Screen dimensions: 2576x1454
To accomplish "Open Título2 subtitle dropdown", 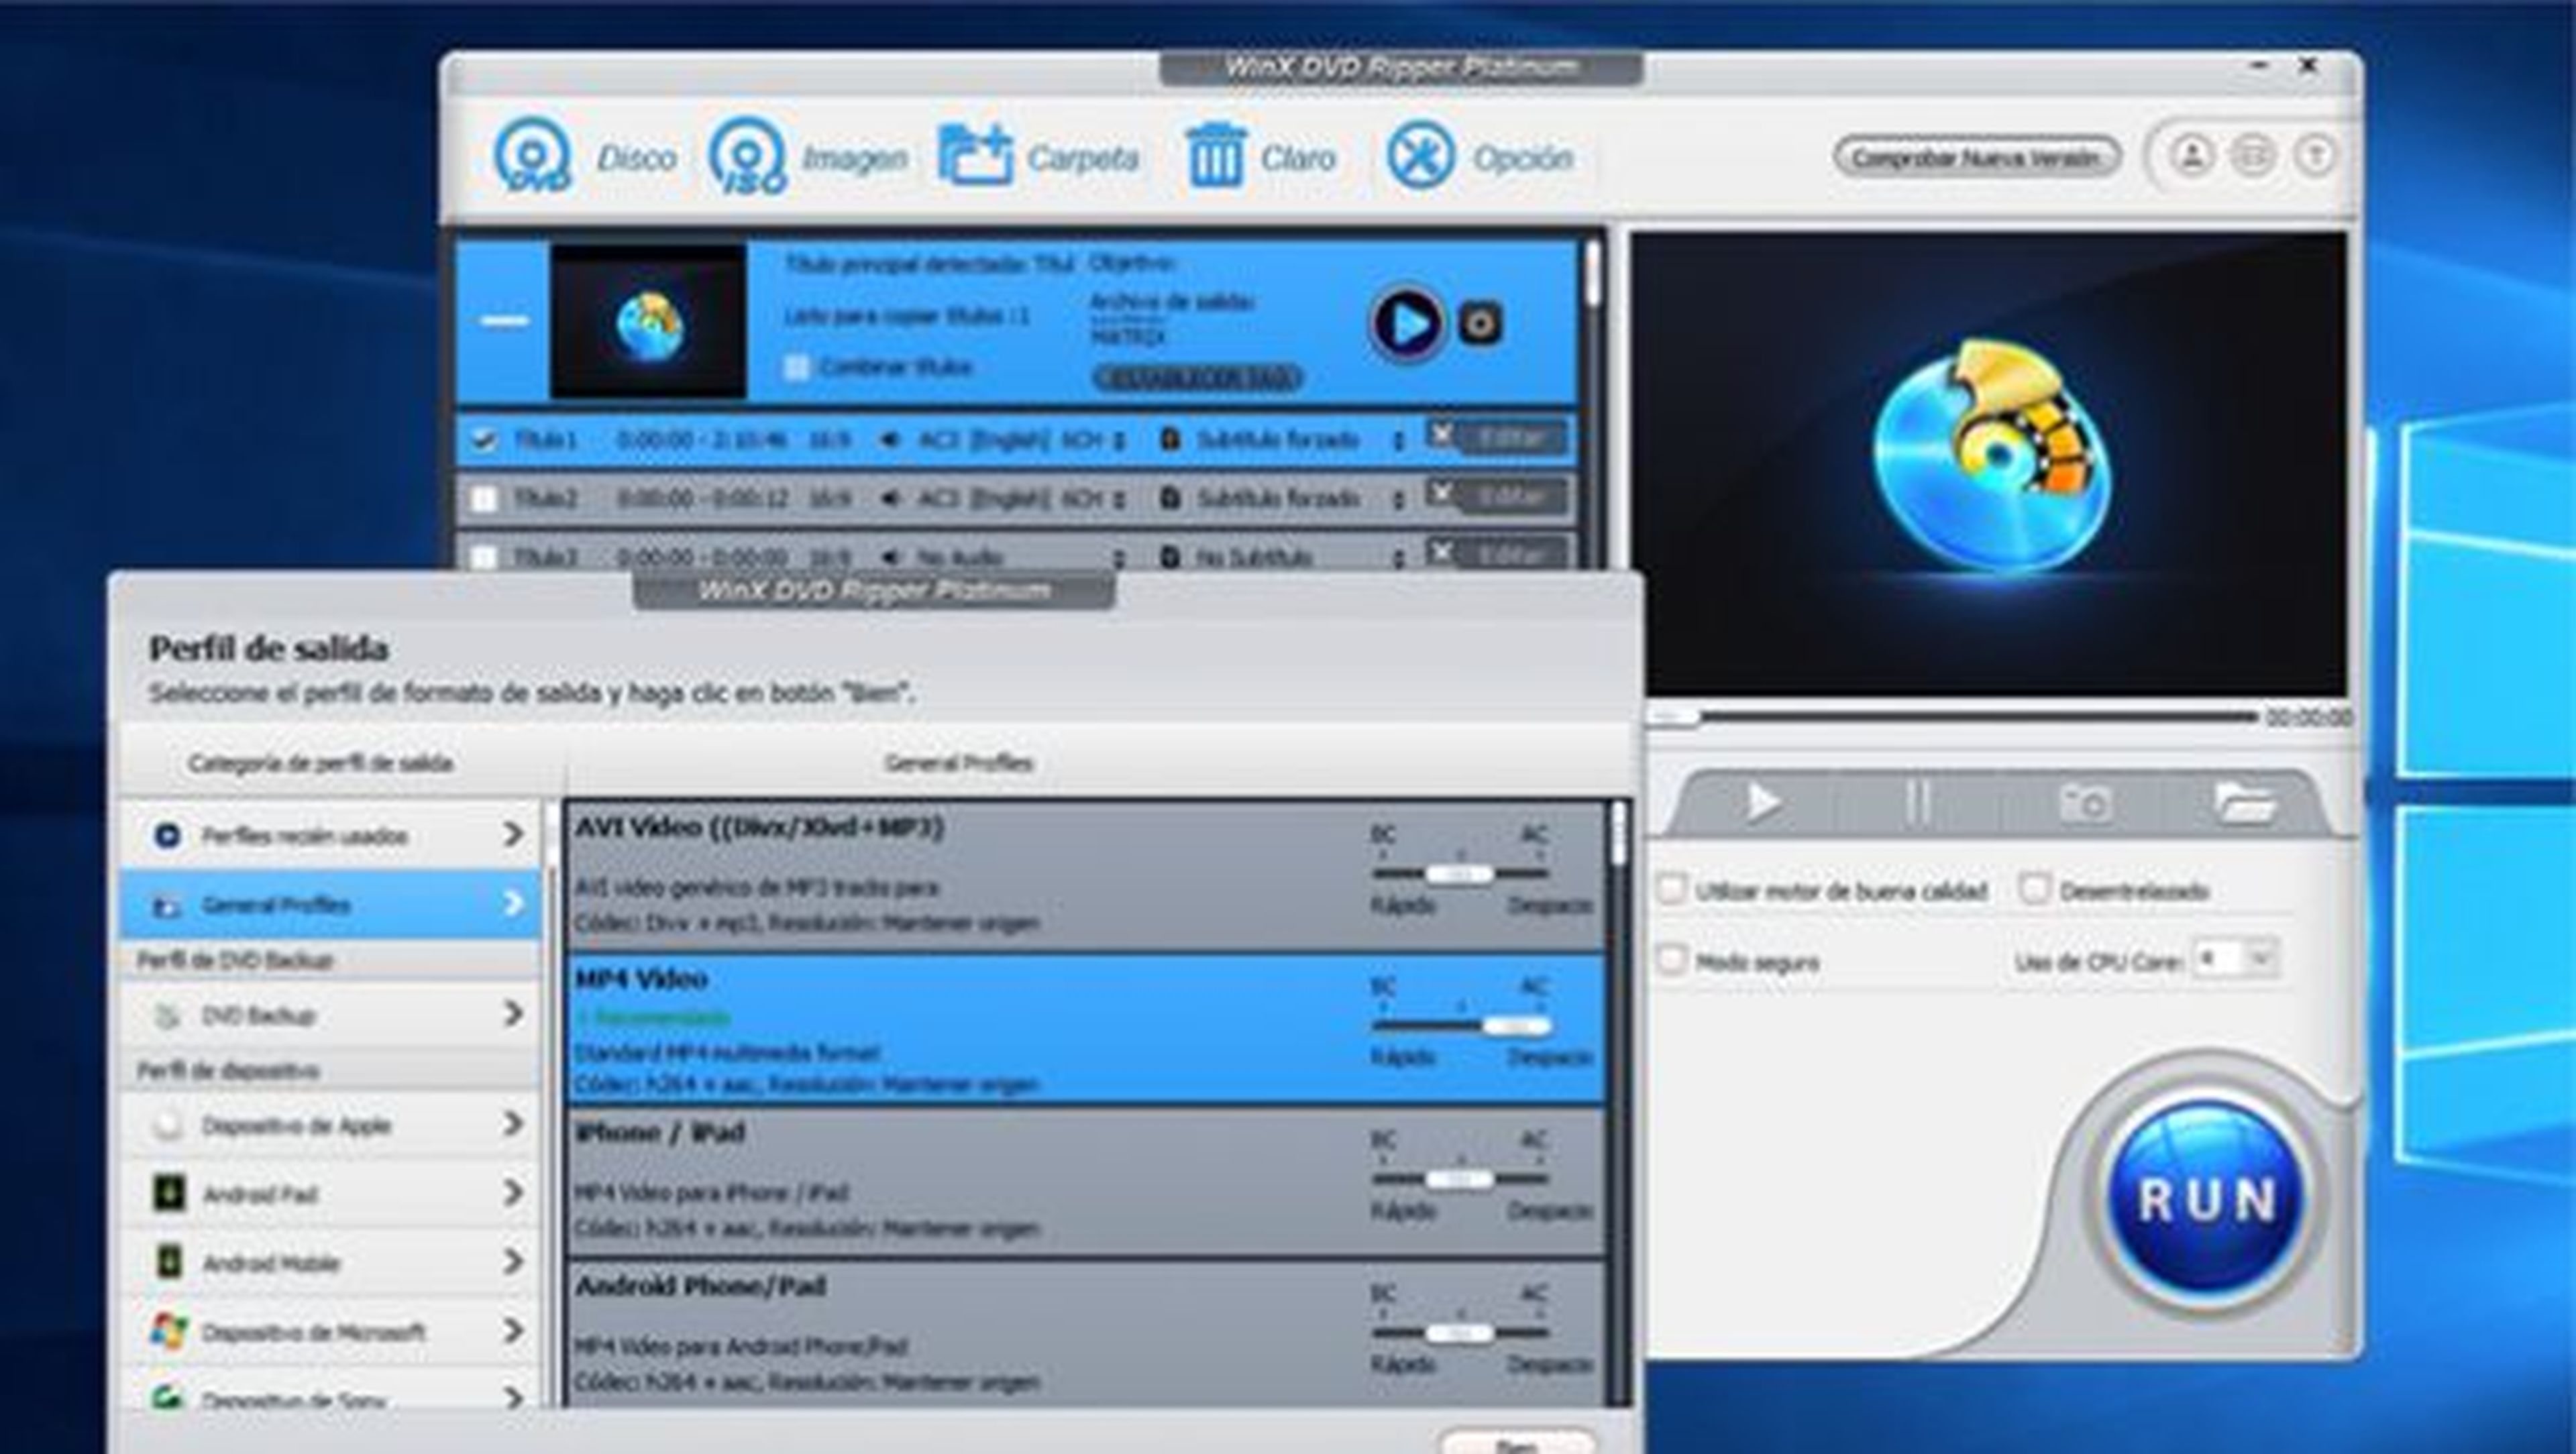I will click(x=1398, y=499).
